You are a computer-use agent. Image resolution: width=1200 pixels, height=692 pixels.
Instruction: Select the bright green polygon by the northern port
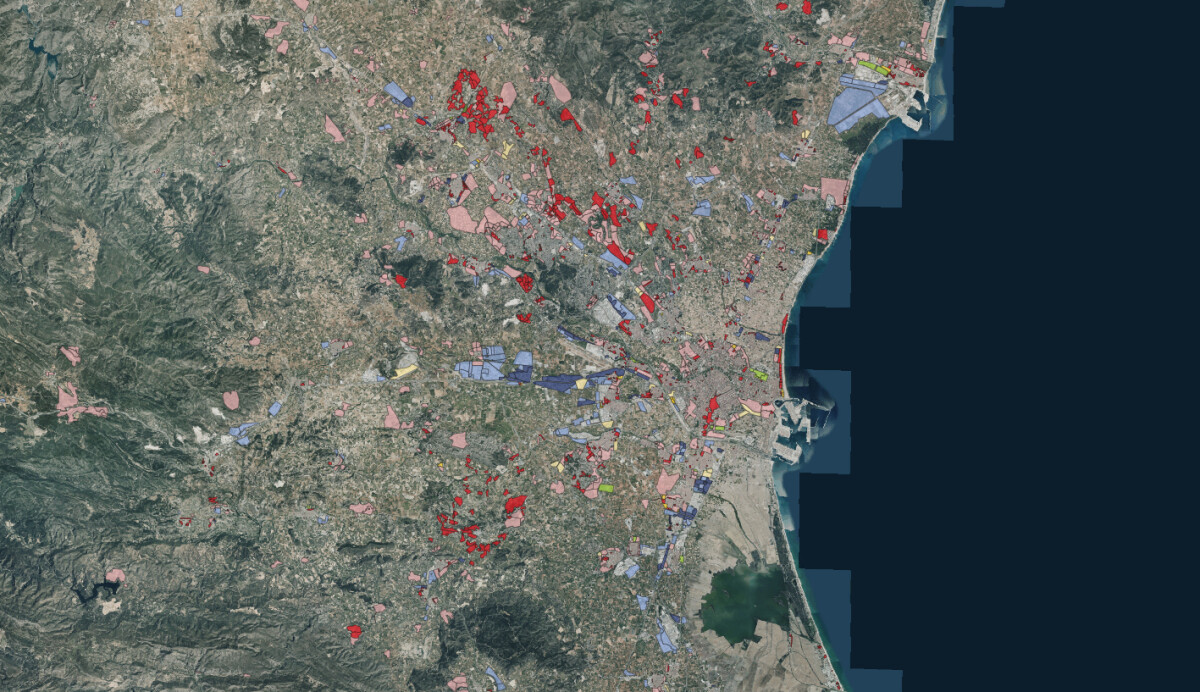pyautogui.click(x=874, y=69)
